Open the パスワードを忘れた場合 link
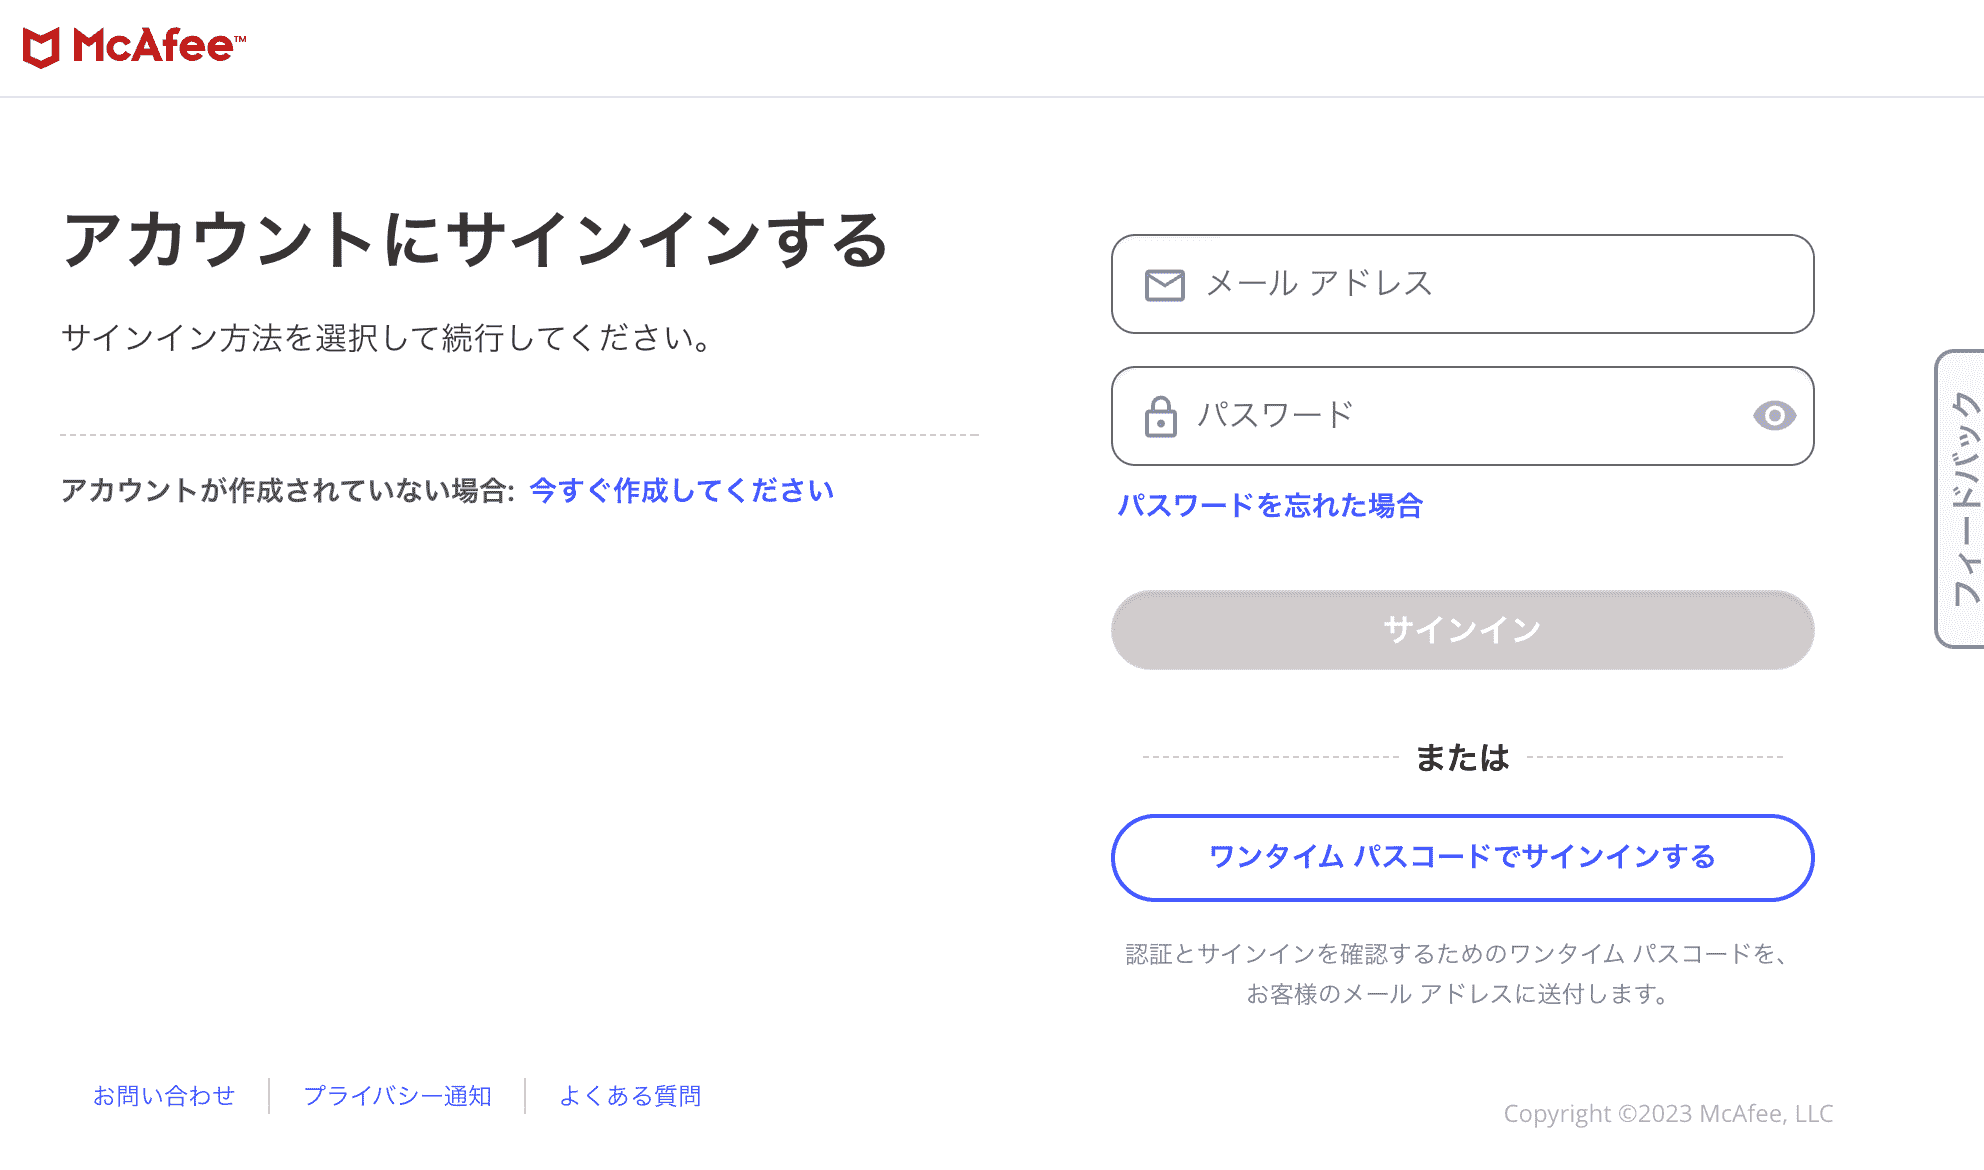 click(1270, 506)
